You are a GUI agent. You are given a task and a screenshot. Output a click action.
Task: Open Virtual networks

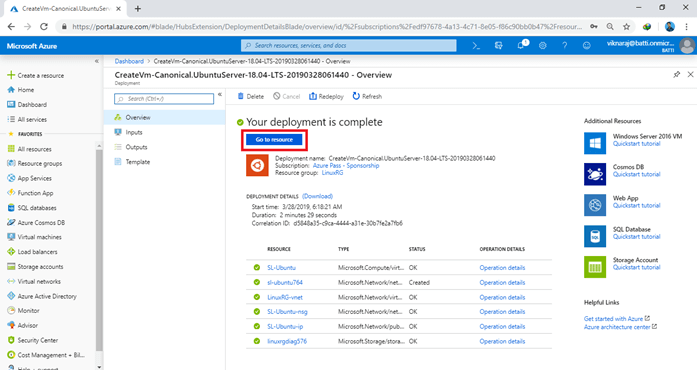[x=34, y=281]
